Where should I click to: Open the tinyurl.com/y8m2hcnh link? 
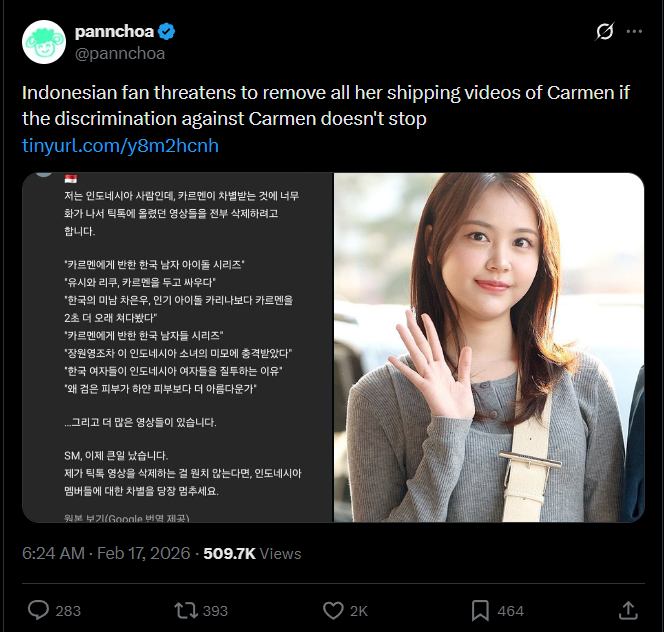point(120,145)
